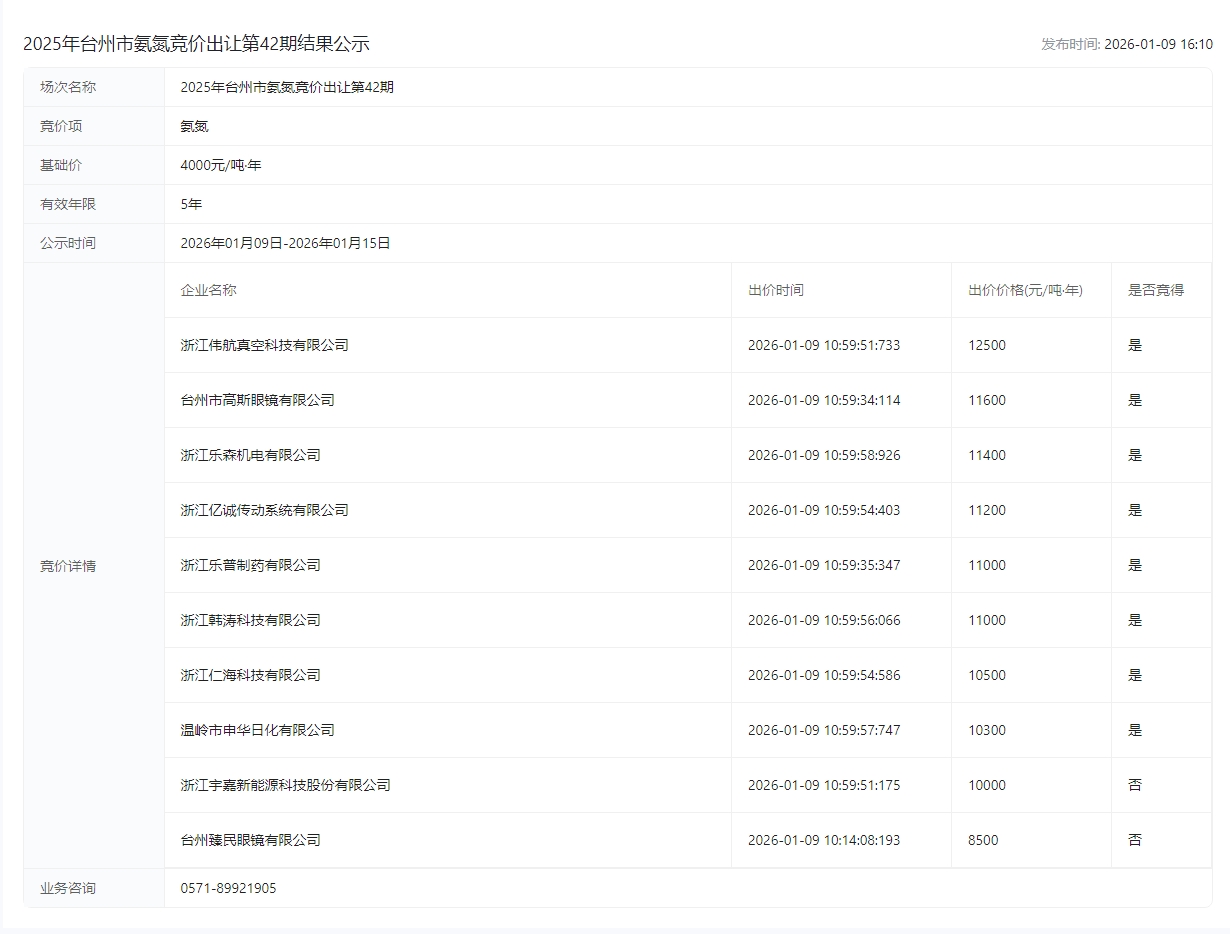This screenshot has width=1230, height=934.
Task: Select company 浙江伟航真空科技有限公司
Action: [x=264, y=345]
